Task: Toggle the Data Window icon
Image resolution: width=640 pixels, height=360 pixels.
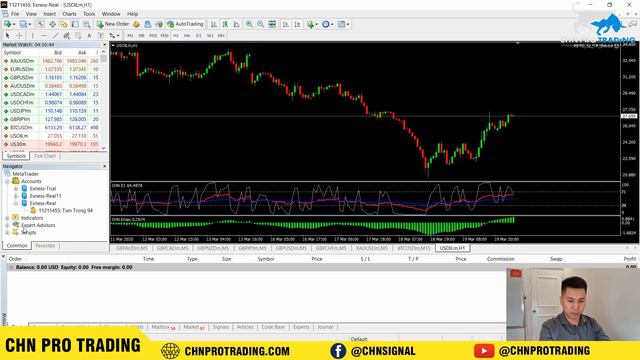Action: tap(53, 24)
